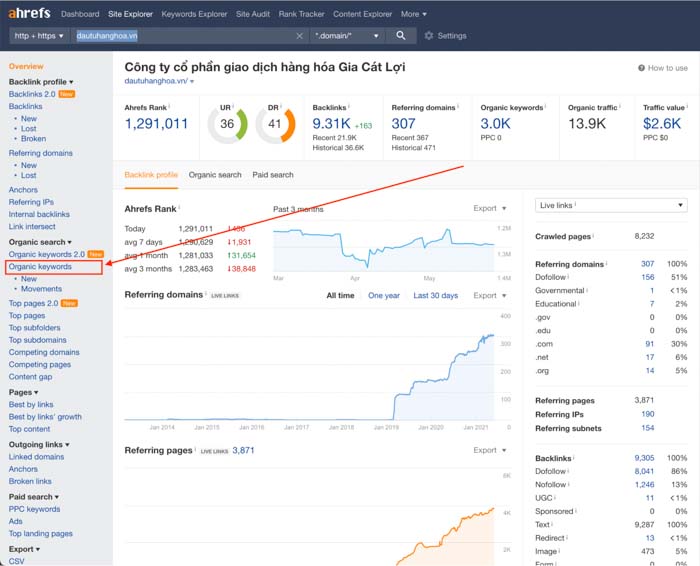Open Linked domains in the sidebar
Screen dimensions: 700x566
click(36, 457)
